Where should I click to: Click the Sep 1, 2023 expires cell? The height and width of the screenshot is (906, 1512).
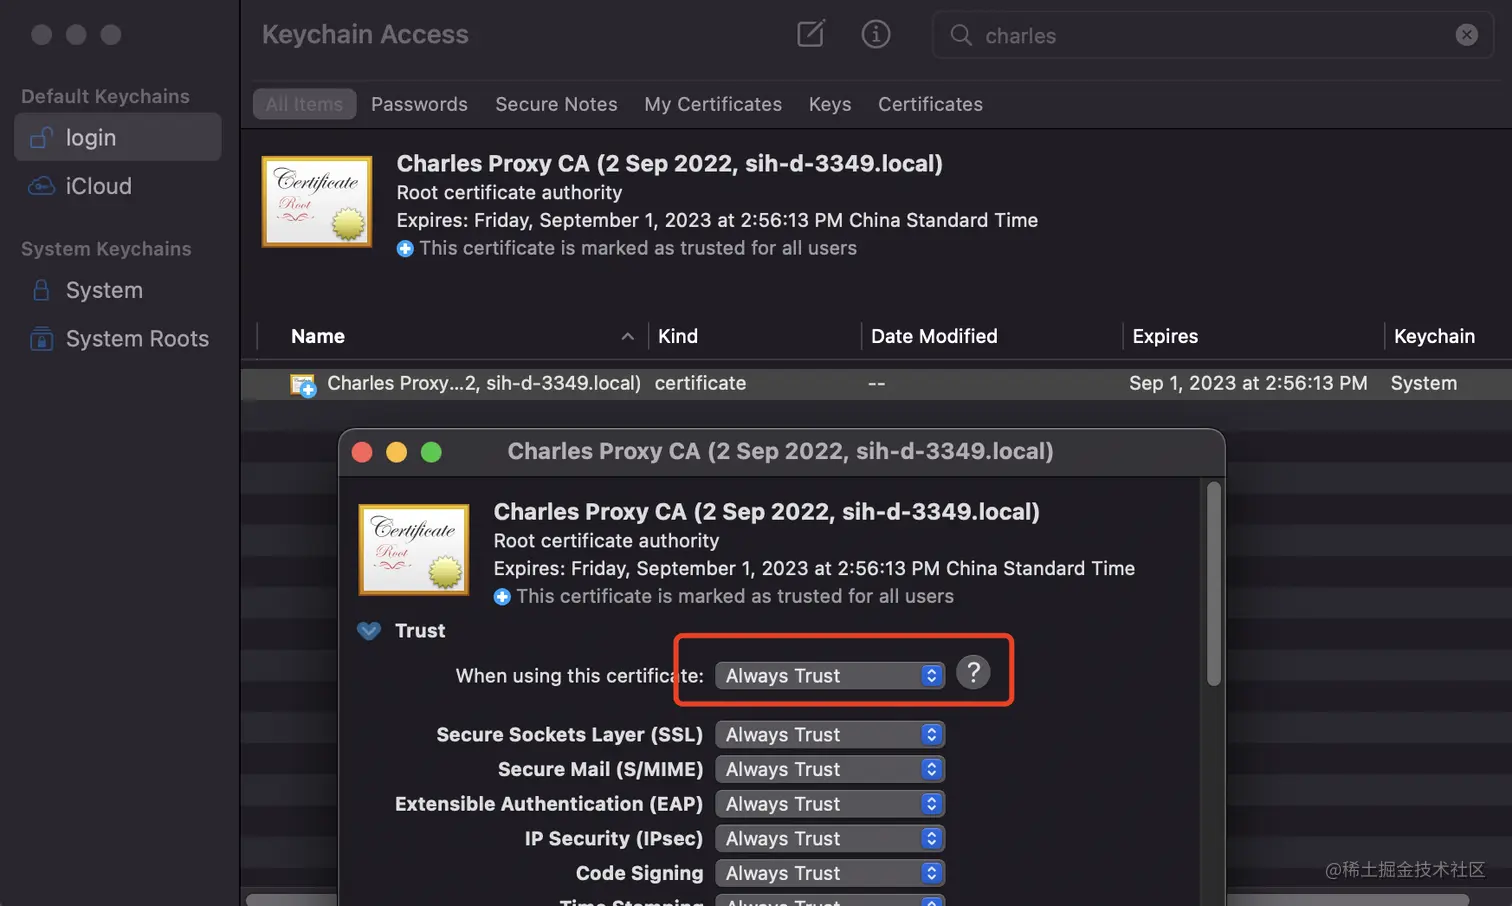coord(1248,384)
